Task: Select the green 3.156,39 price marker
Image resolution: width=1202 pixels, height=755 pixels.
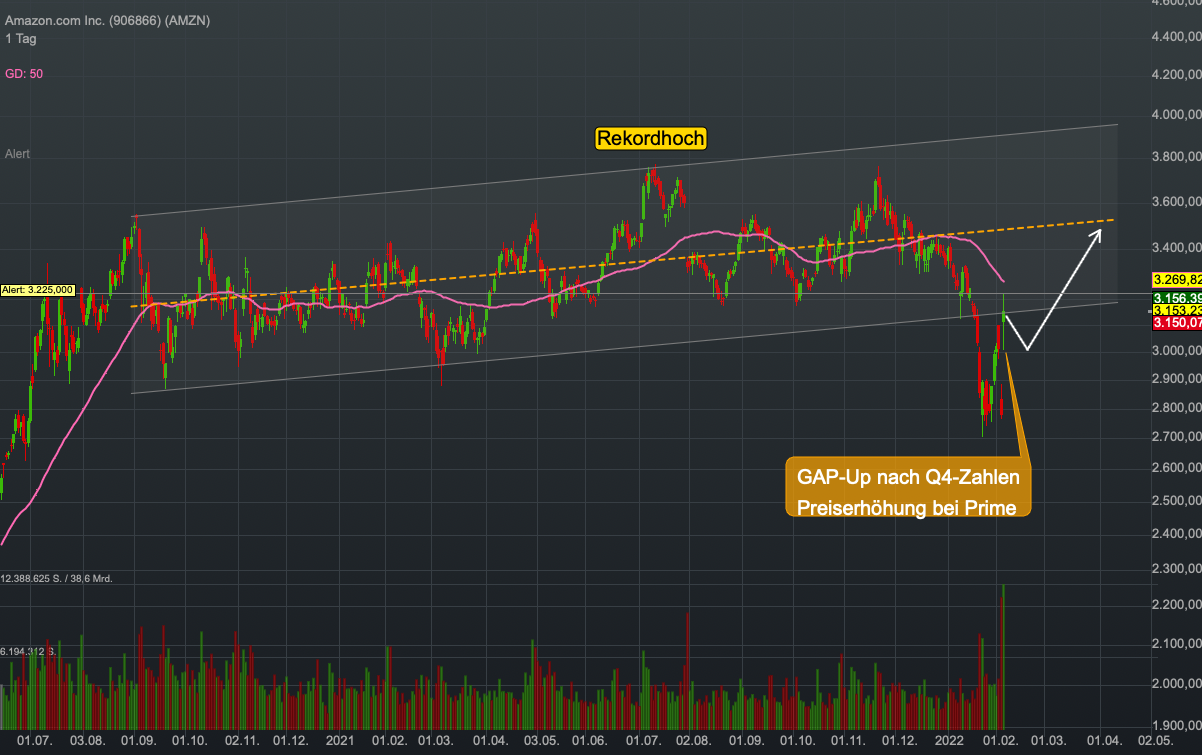Action: pos(1176,298)
